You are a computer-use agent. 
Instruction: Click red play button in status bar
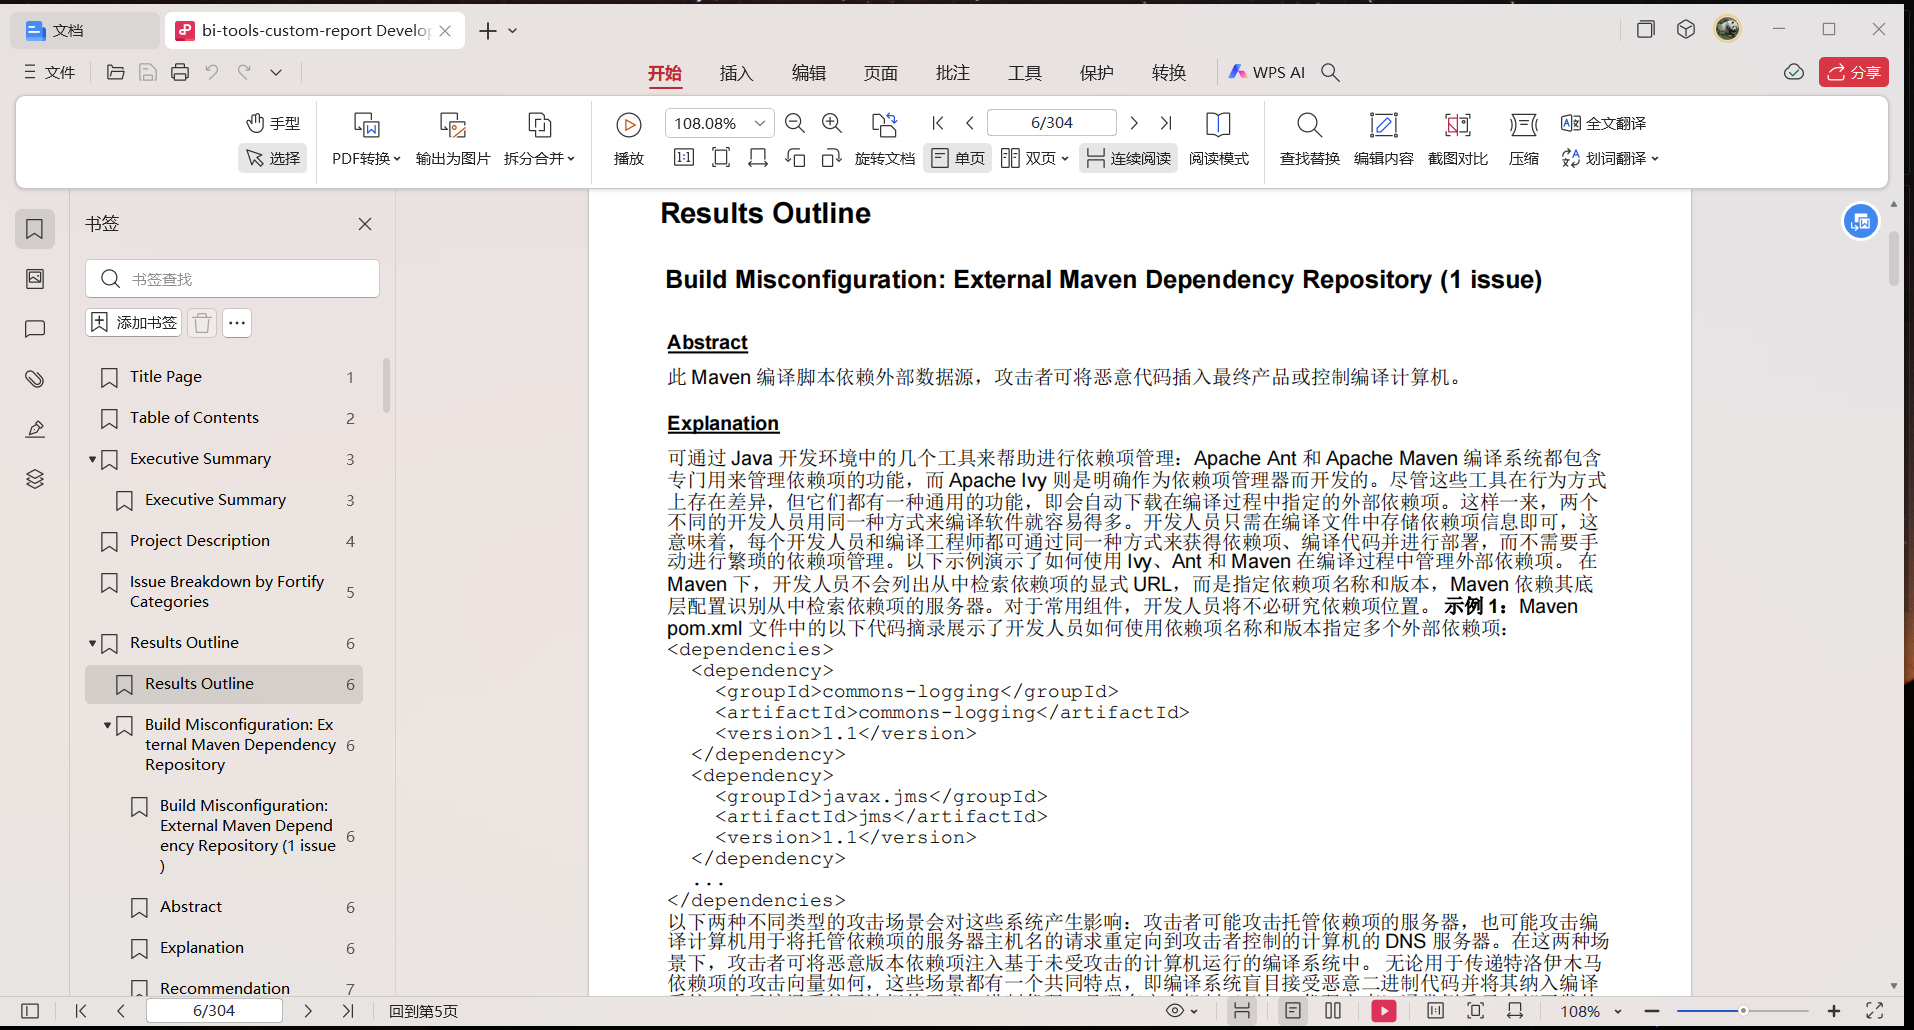(x=1384, y=1011)
